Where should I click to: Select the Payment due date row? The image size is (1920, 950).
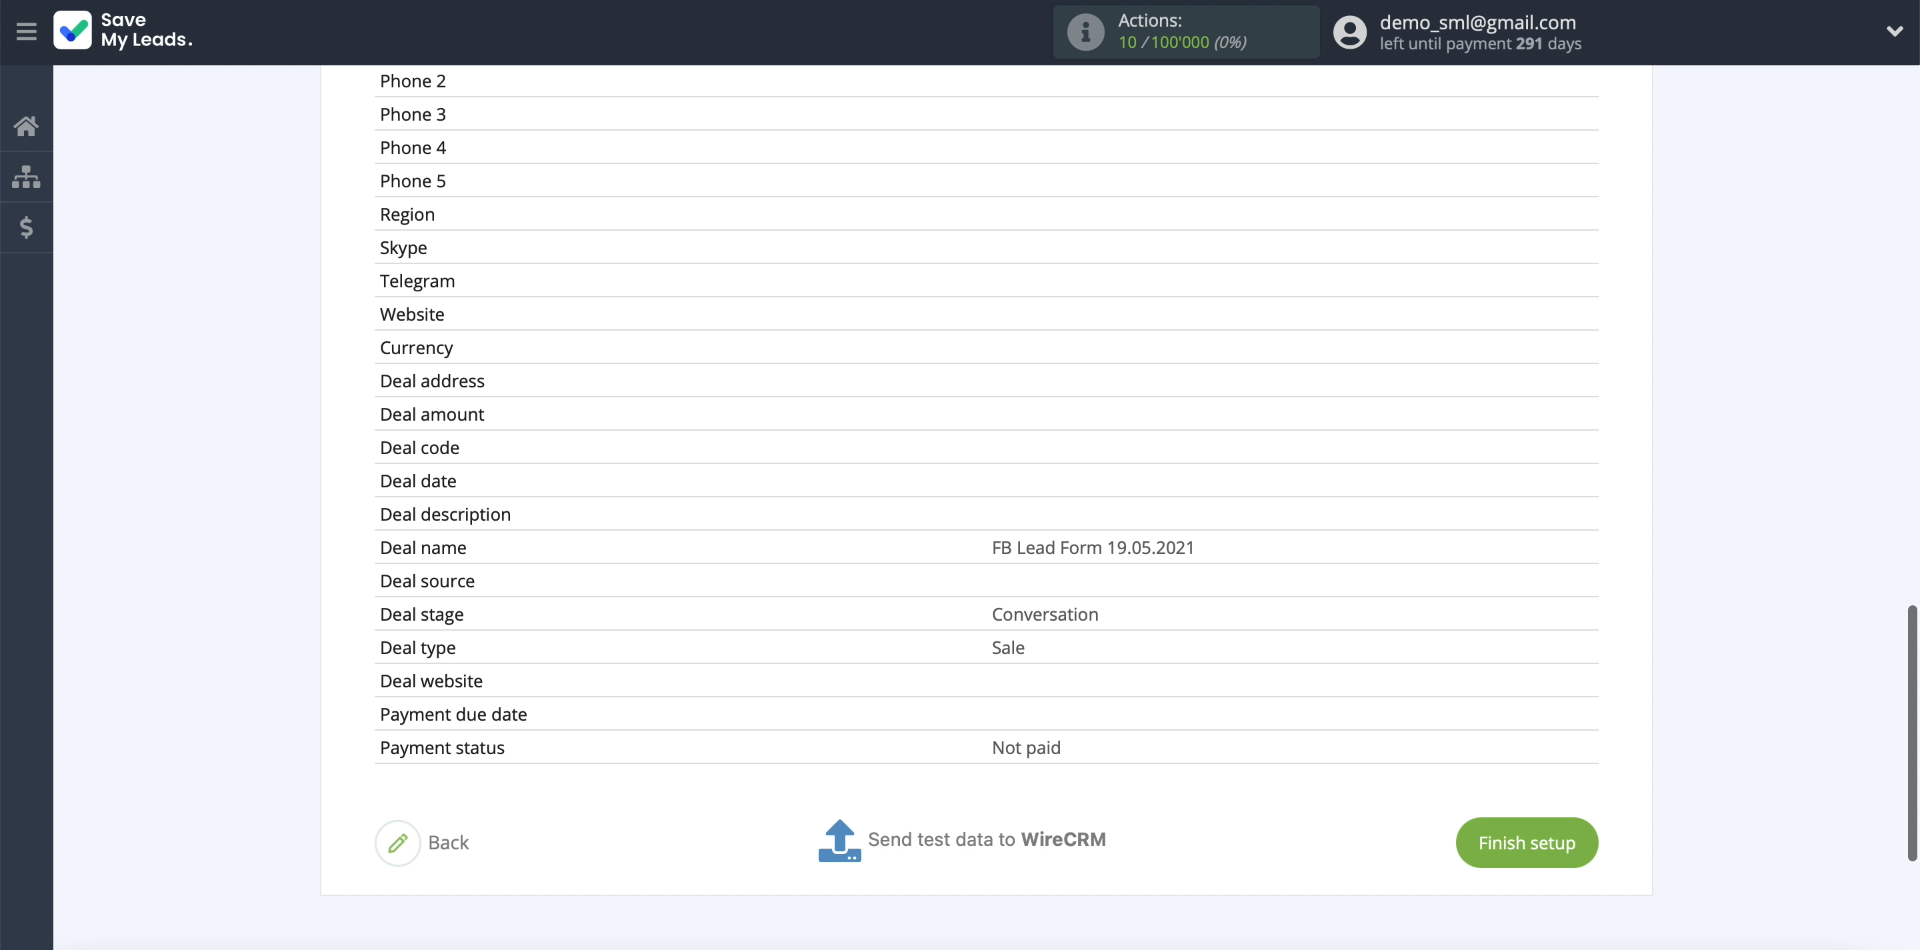pos(986,714)
